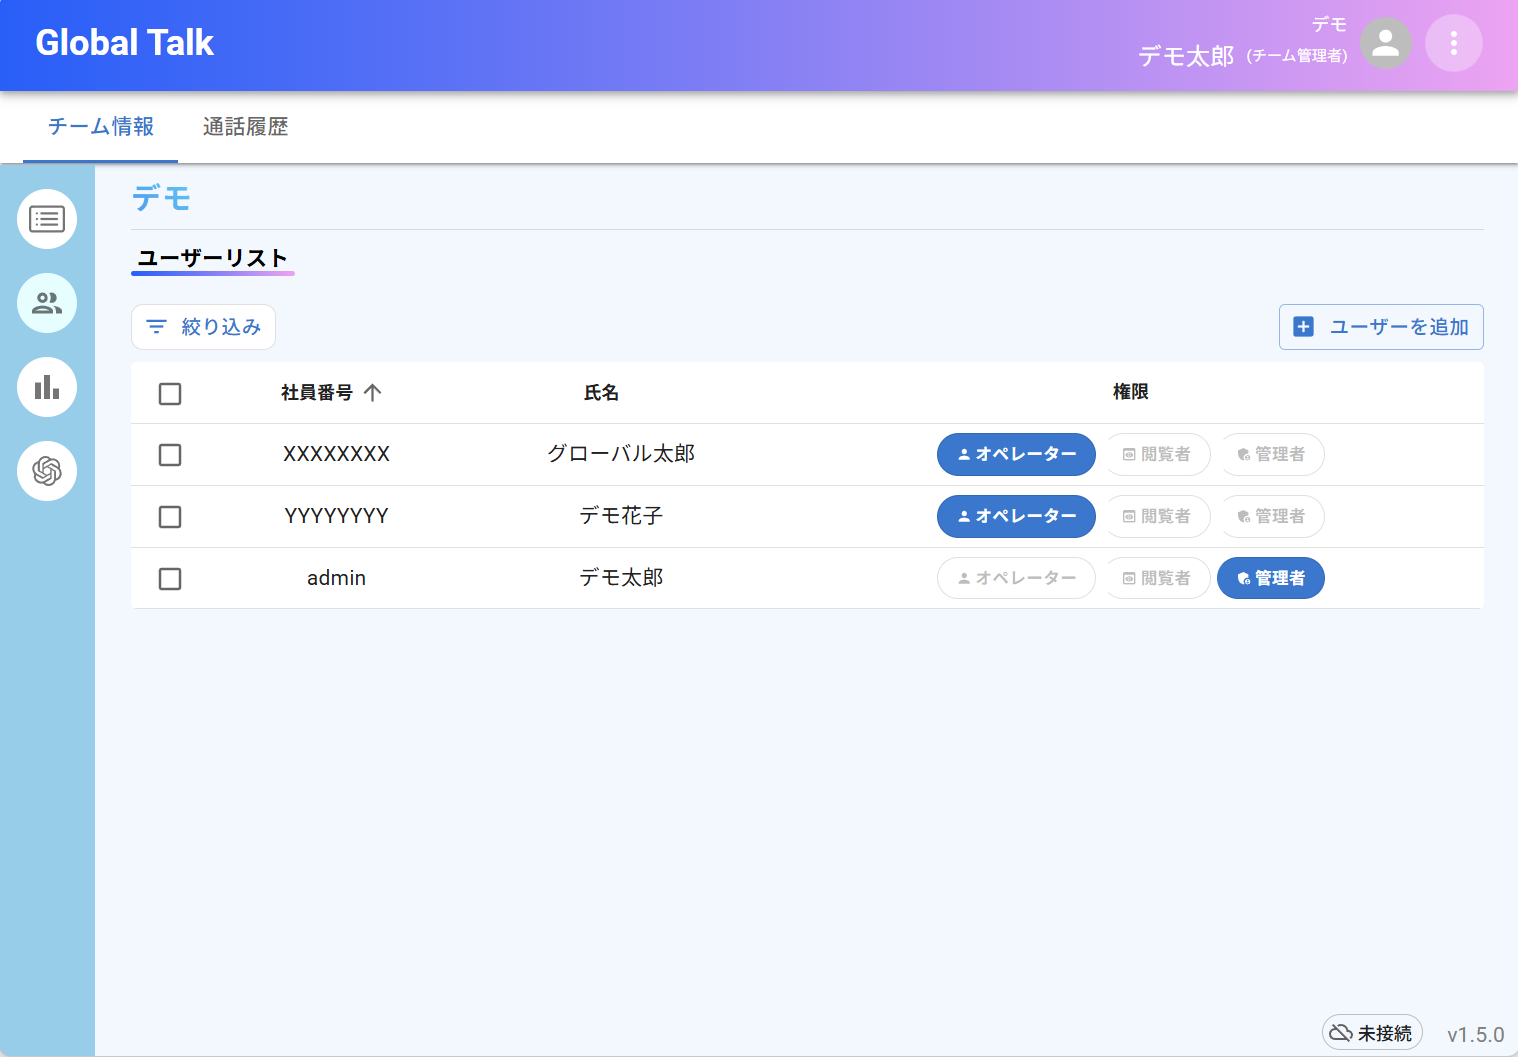Viewport: 1518px width, 1057px height.
Task: Click the ユーザーを追加 button
Action: [x=1380, y=327]
